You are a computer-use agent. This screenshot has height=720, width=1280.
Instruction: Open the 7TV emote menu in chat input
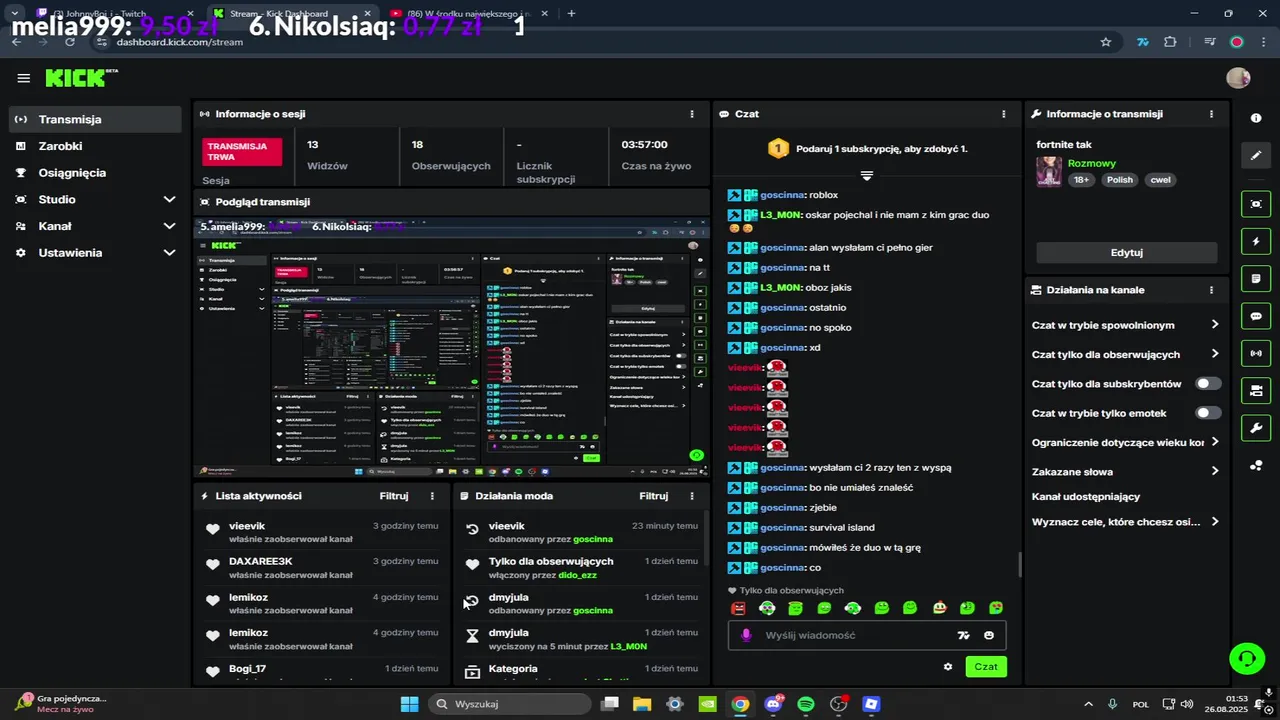click(963, 635)
